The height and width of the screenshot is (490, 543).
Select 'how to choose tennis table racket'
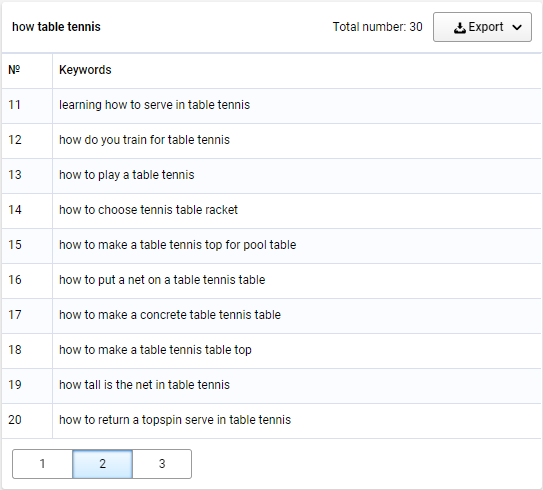coord(149,210)
